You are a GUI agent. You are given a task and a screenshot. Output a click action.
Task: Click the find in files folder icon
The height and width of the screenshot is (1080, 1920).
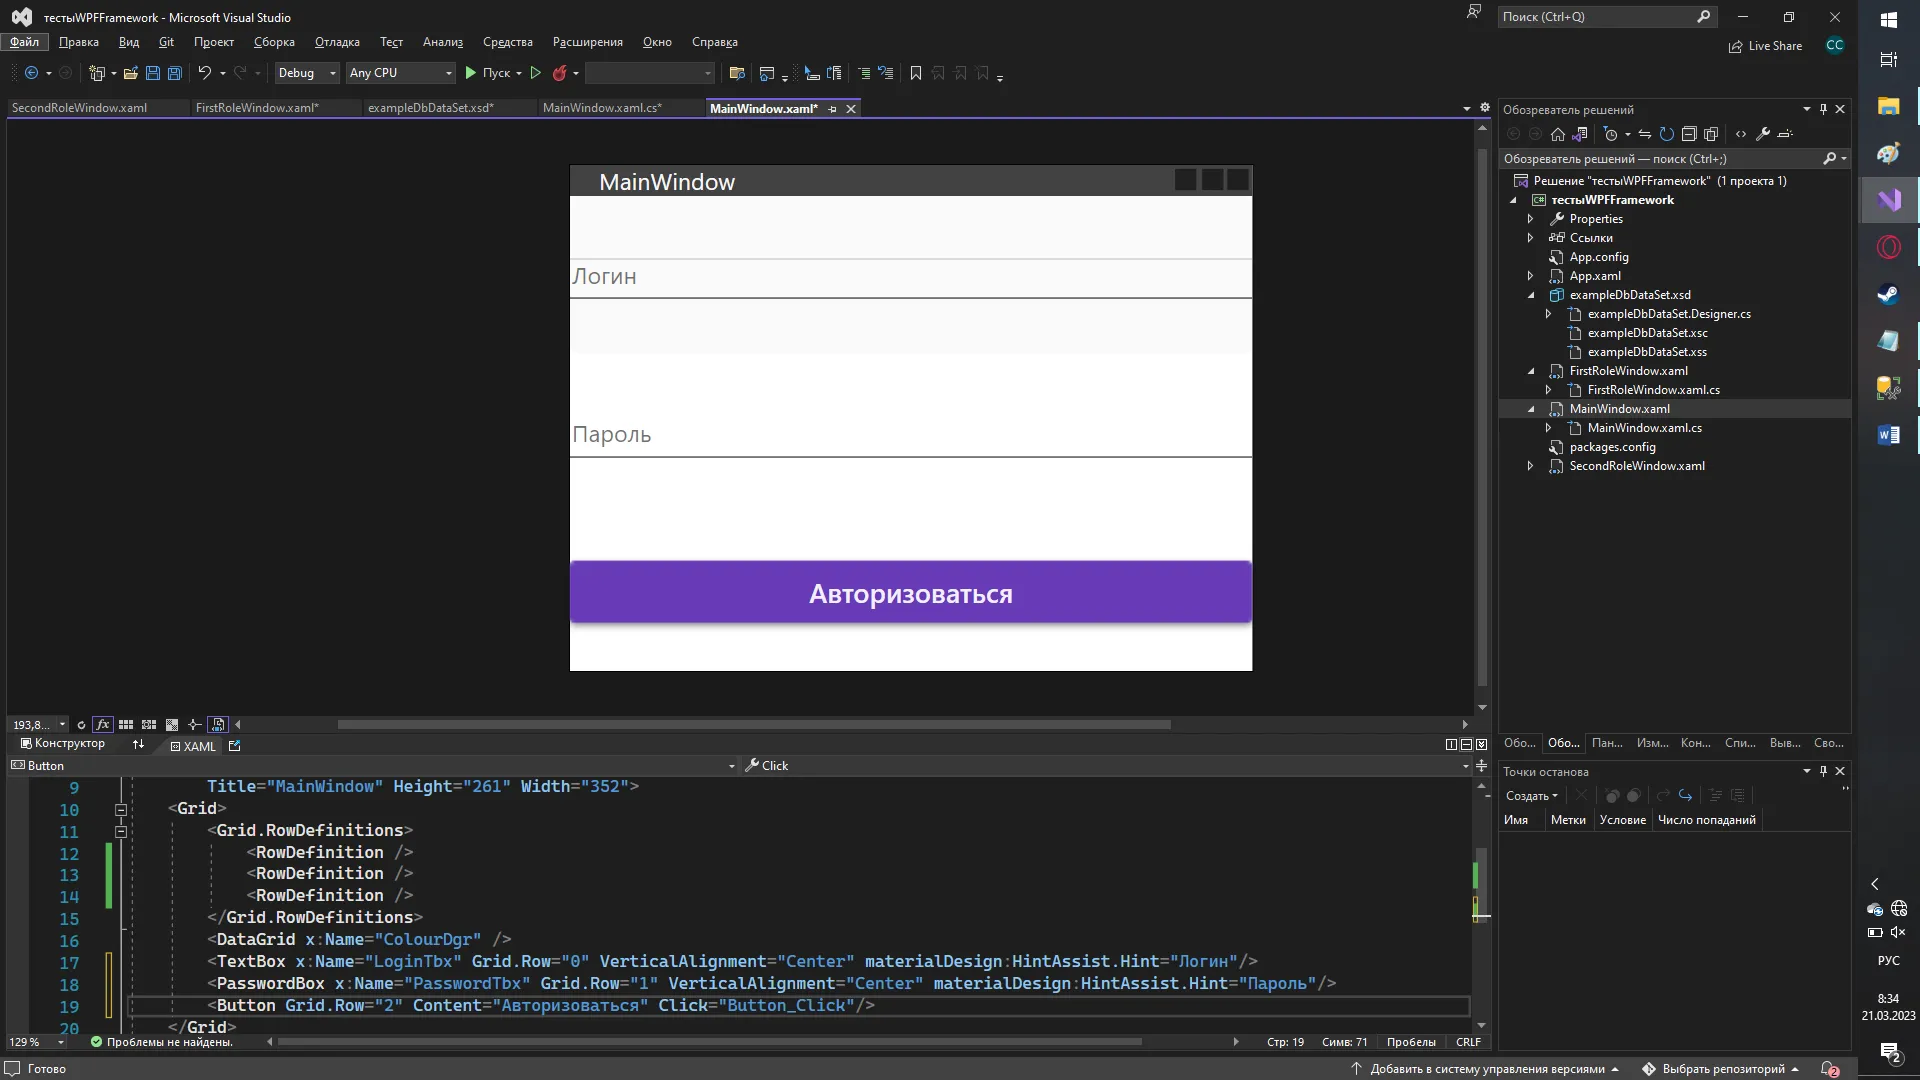737,73
